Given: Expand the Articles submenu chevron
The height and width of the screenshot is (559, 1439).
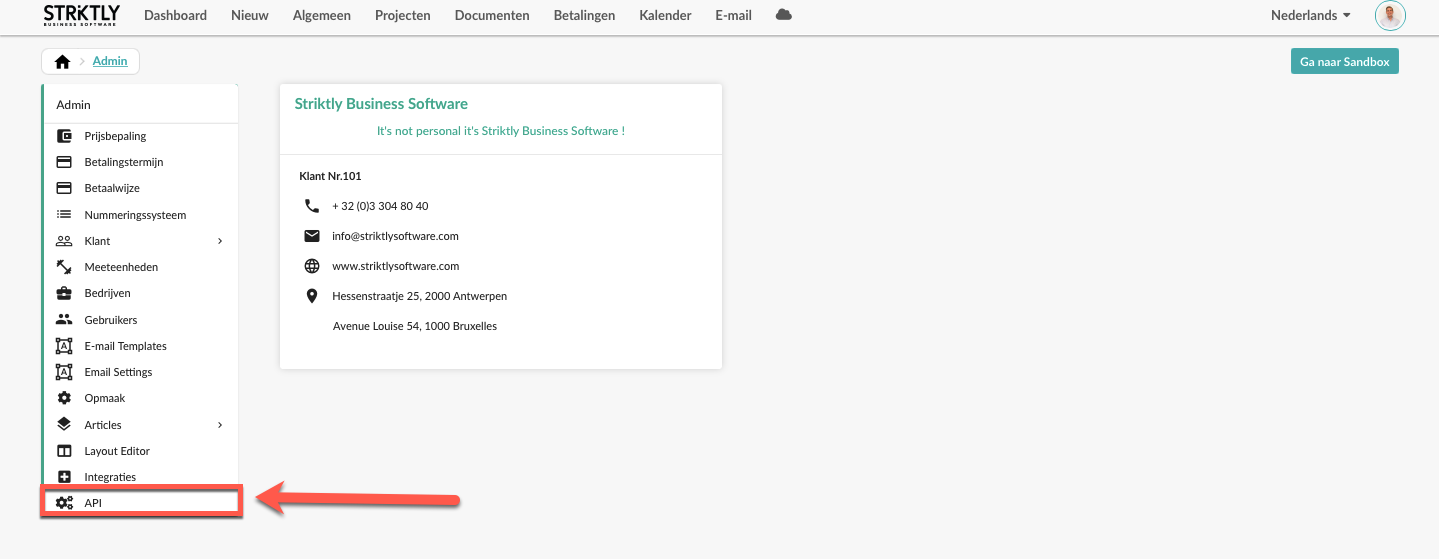Looking at the screenshot, I should [220, 425].
